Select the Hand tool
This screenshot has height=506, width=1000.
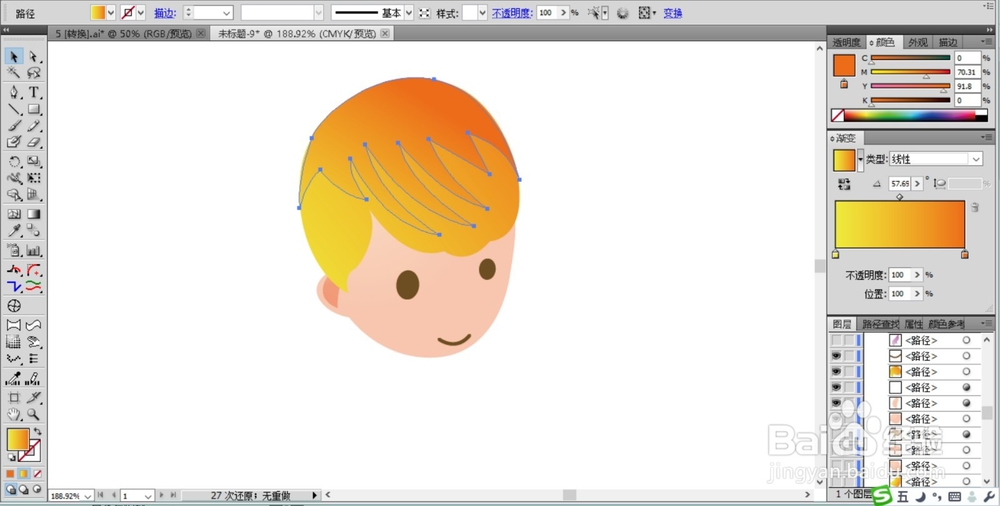point(13,414)
